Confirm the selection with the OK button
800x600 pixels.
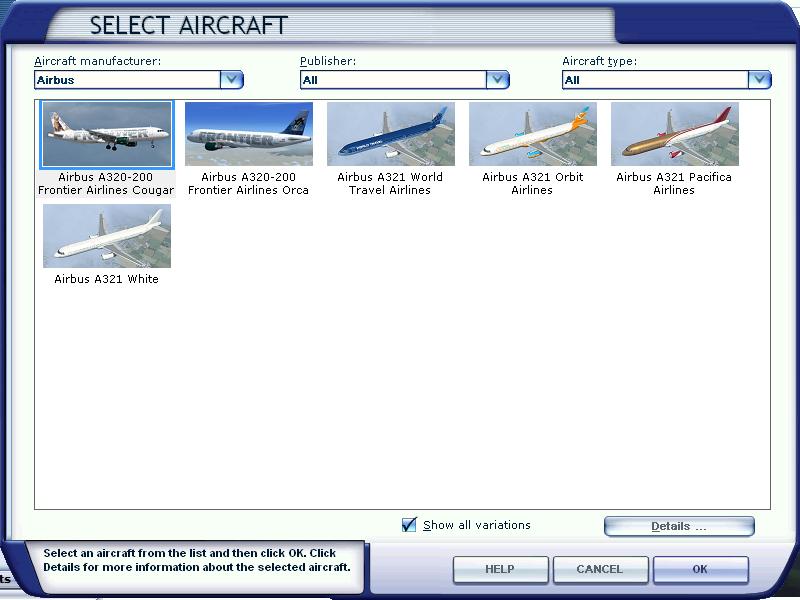click(x=700, y=569)
